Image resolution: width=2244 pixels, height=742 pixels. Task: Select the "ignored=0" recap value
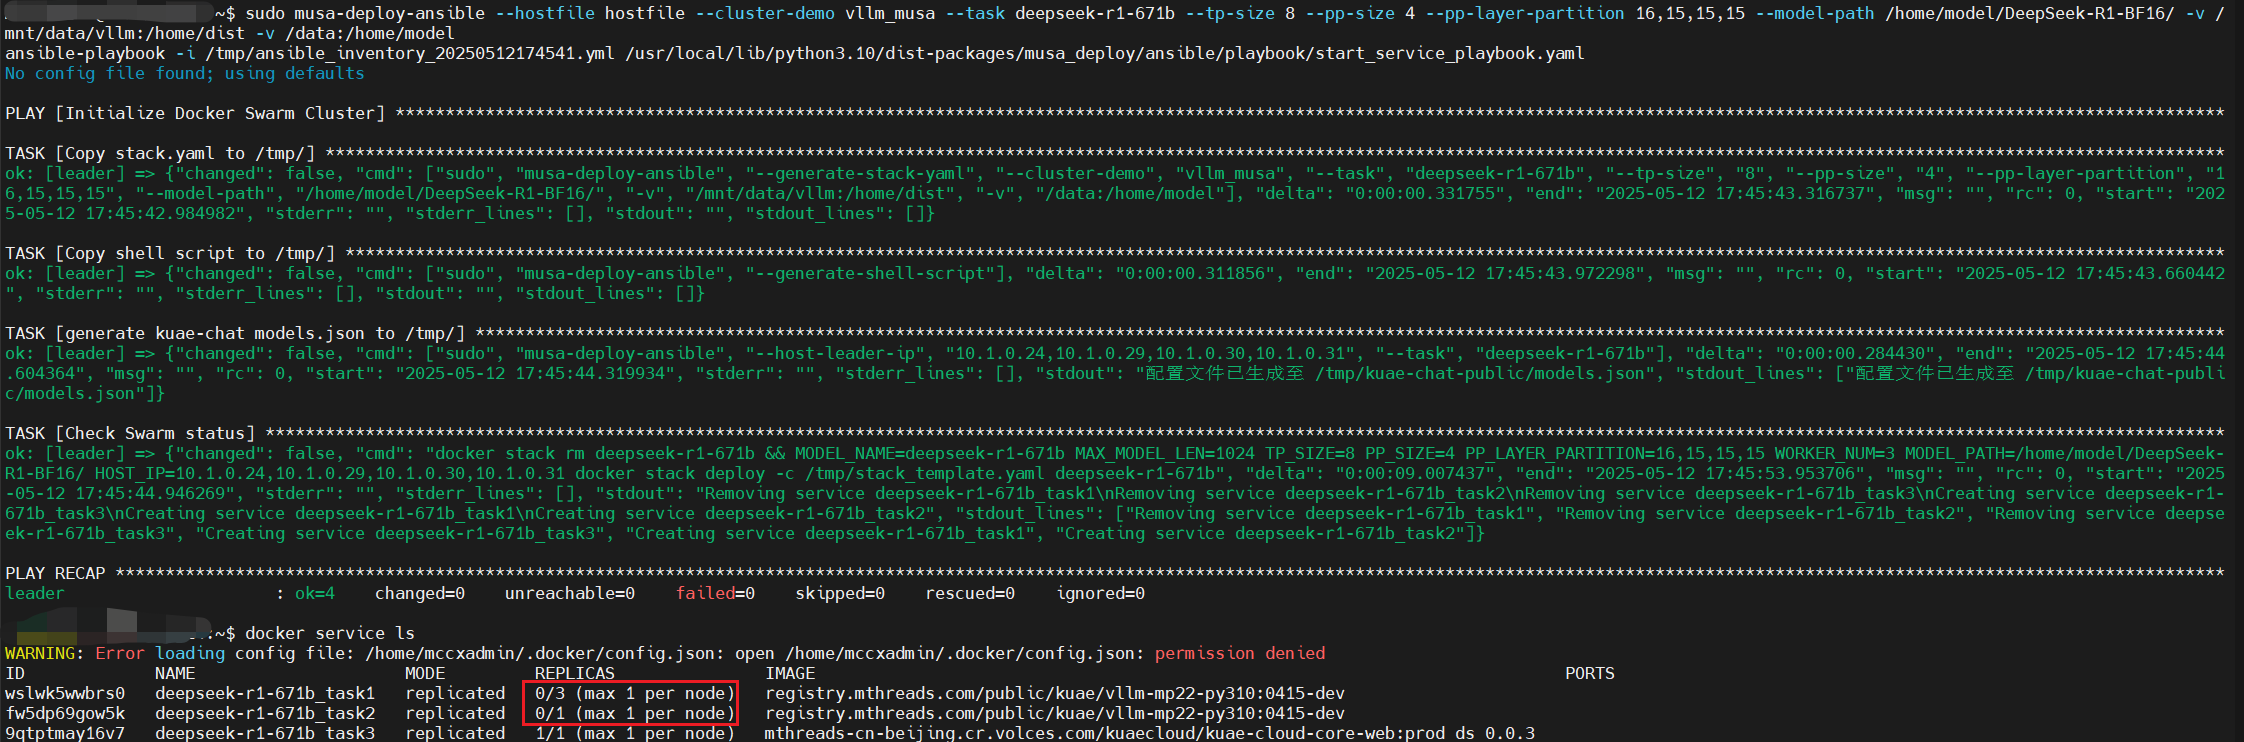(1100, 593)
